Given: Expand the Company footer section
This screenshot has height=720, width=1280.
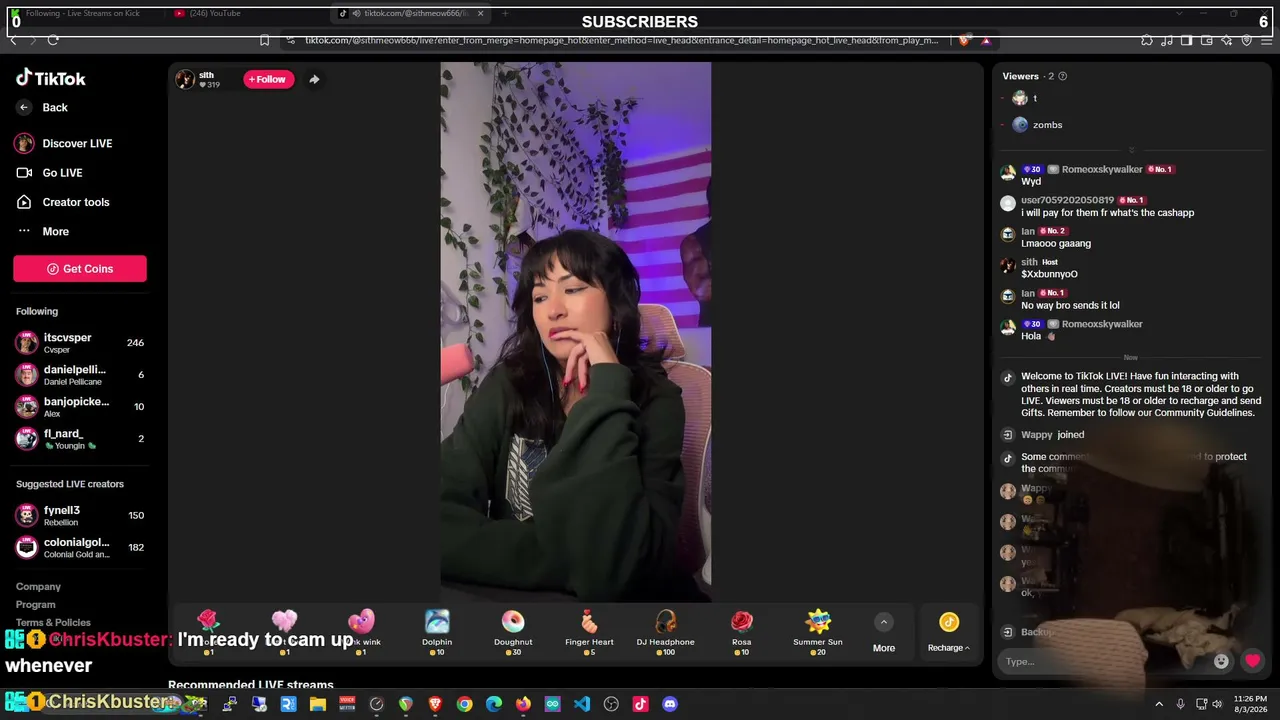Looking at the screenshot, I should [x=38, y=587].
